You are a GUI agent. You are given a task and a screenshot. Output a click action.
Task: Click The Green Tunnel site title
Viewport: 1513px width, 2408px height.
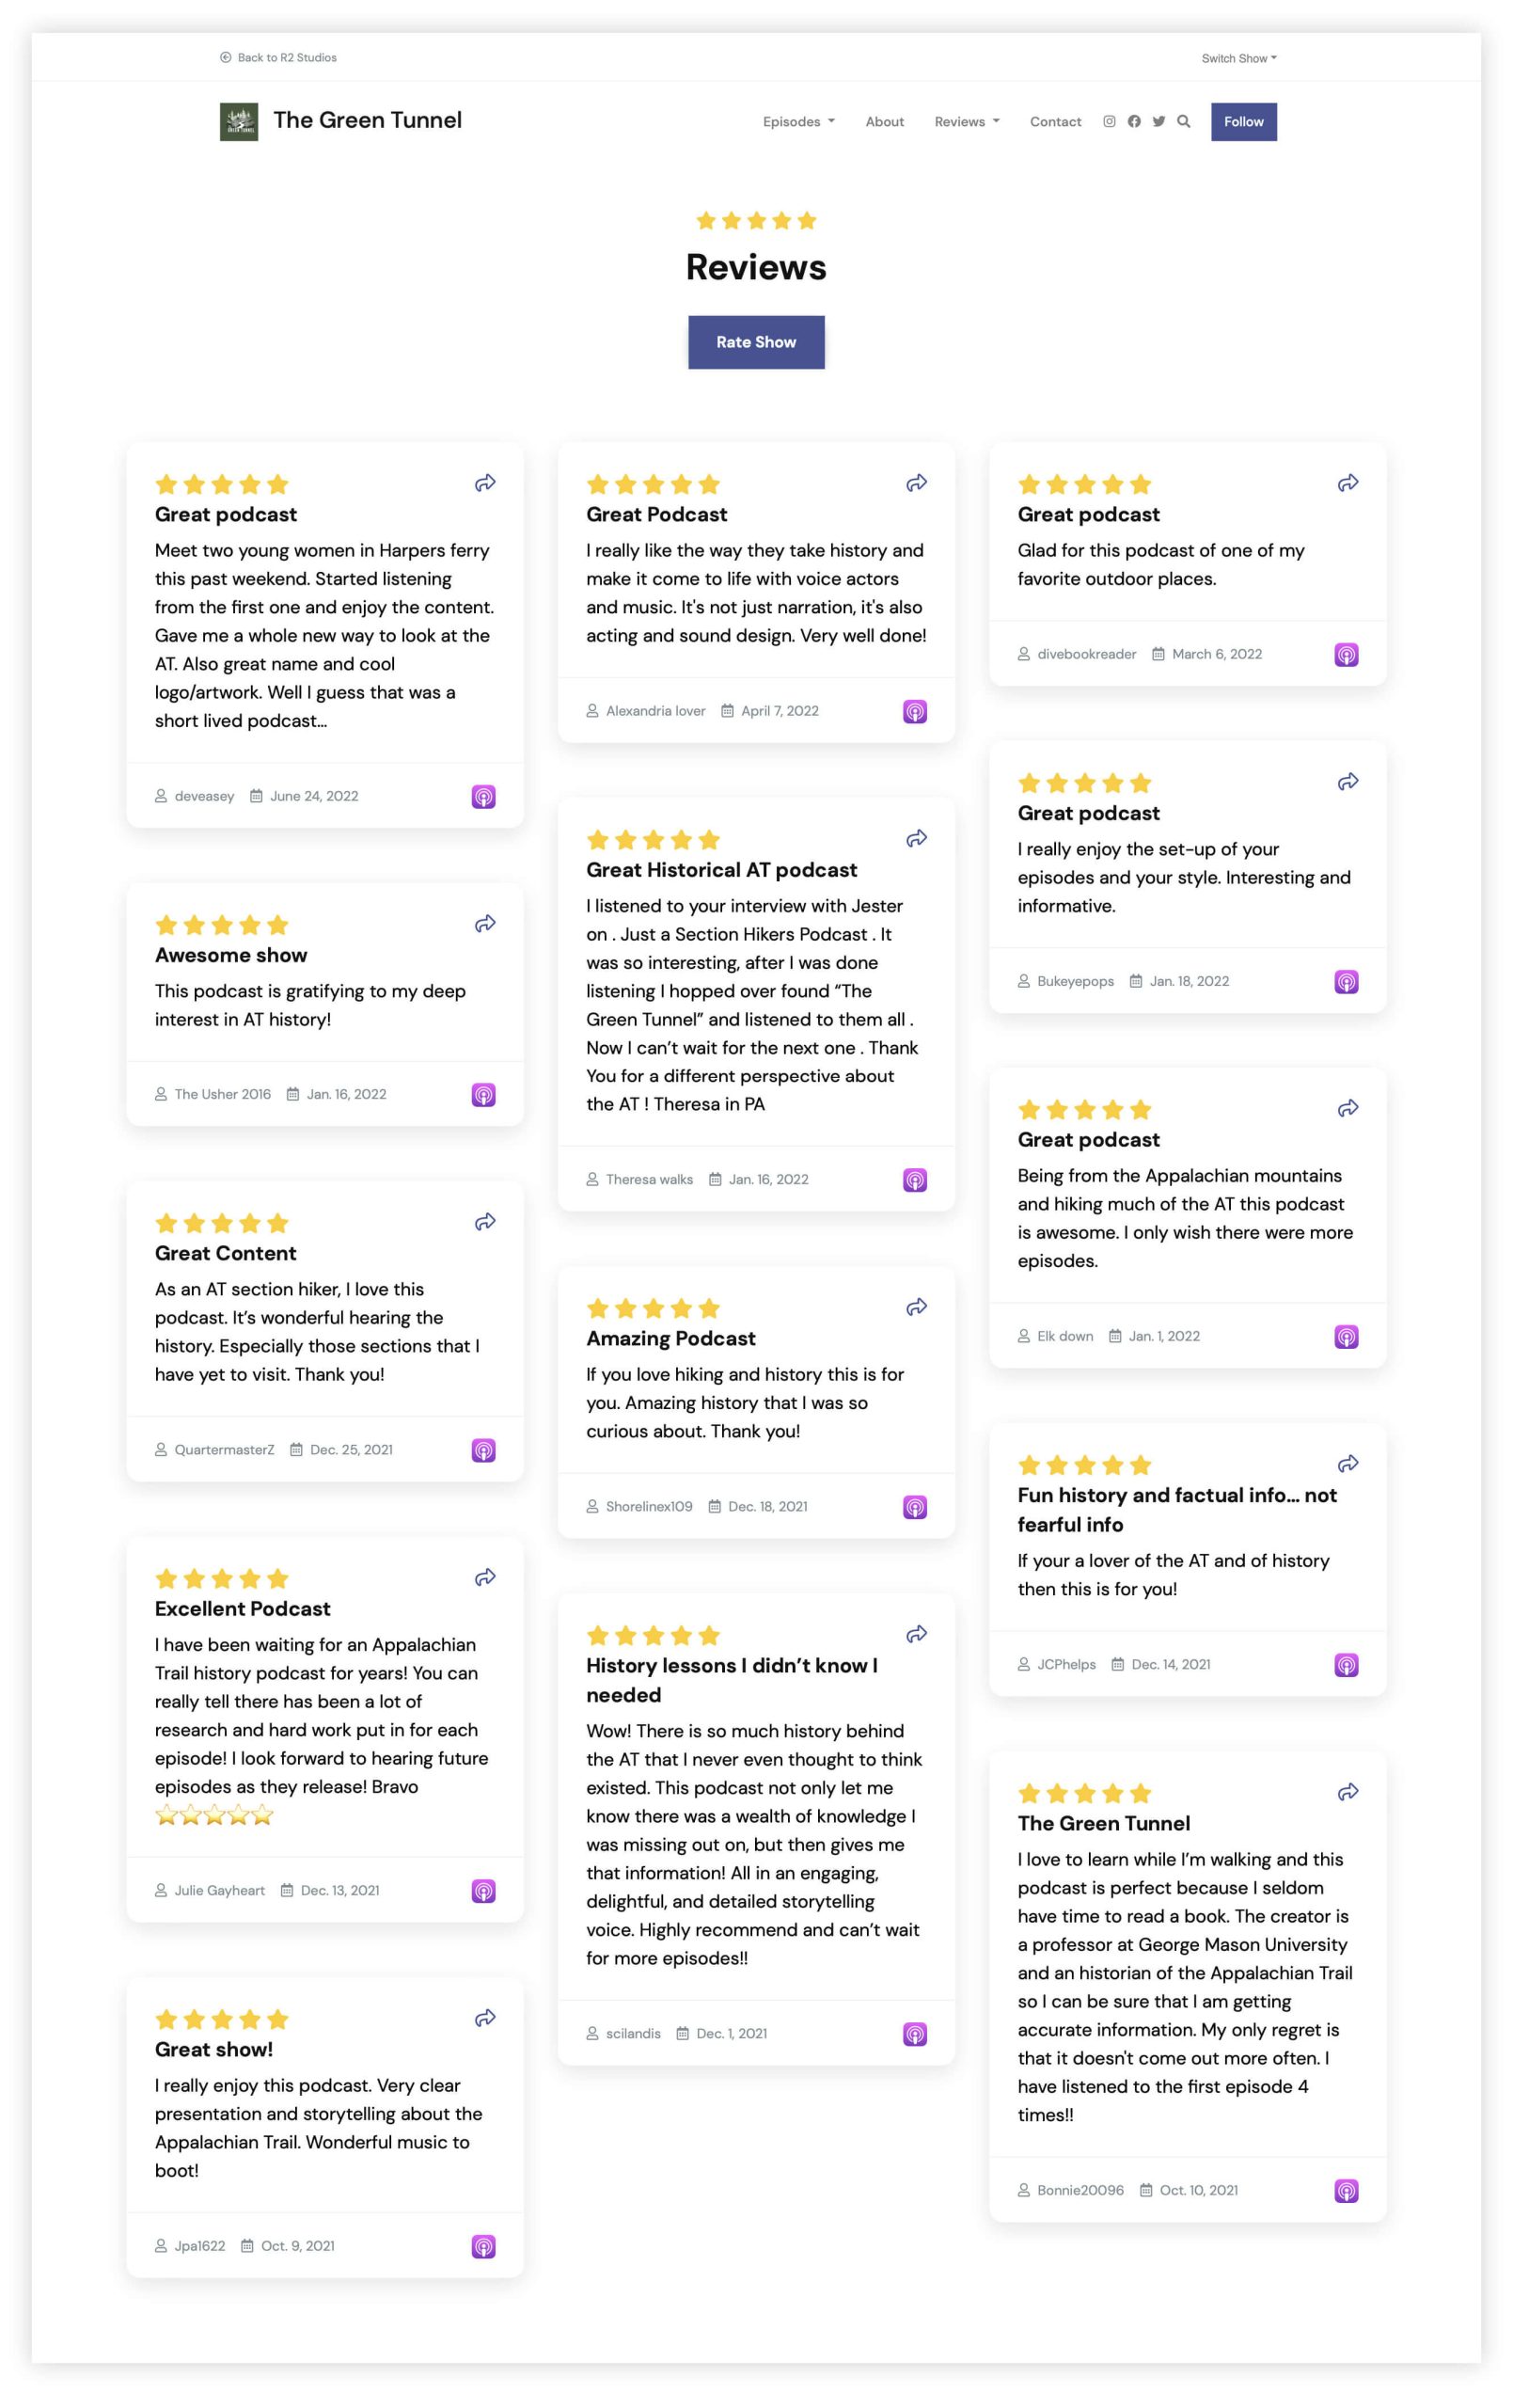pyautogui.click(x=367, y=121)
